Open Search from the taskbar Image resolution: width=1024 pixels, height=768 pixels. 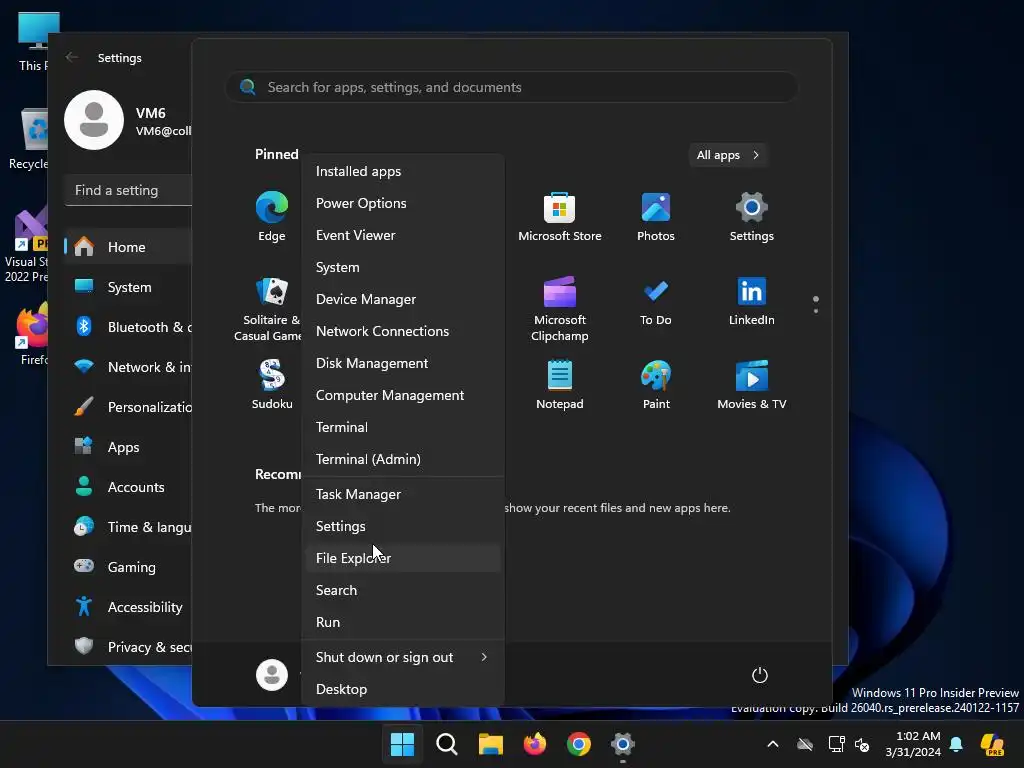pyautogui.click(x=447, y=744)
